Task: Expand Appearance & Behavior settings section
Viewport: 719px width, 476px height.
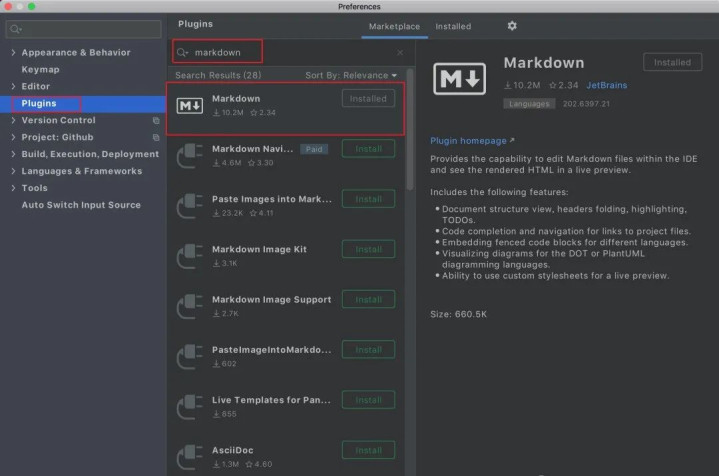Action: pos(12,52)
